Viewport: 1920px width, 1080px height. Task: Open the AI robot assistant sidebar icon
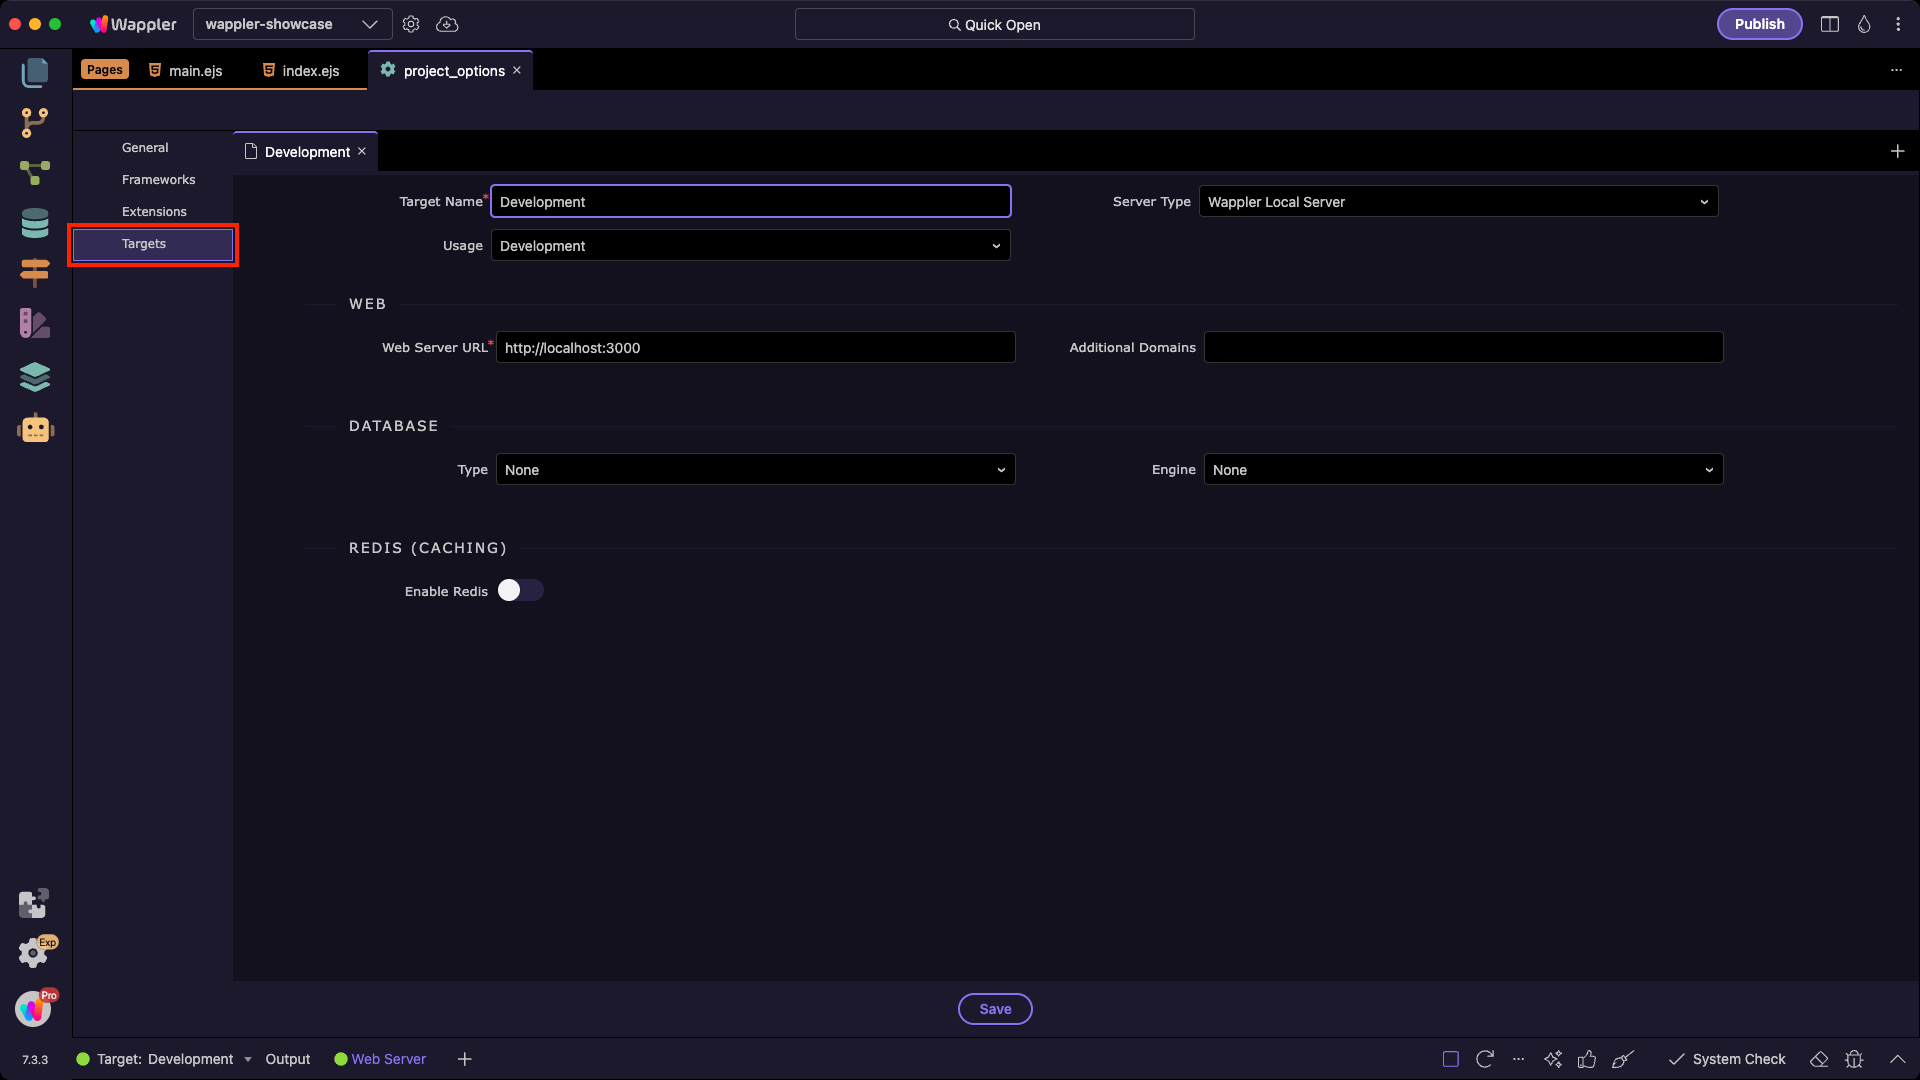(35, 428)
